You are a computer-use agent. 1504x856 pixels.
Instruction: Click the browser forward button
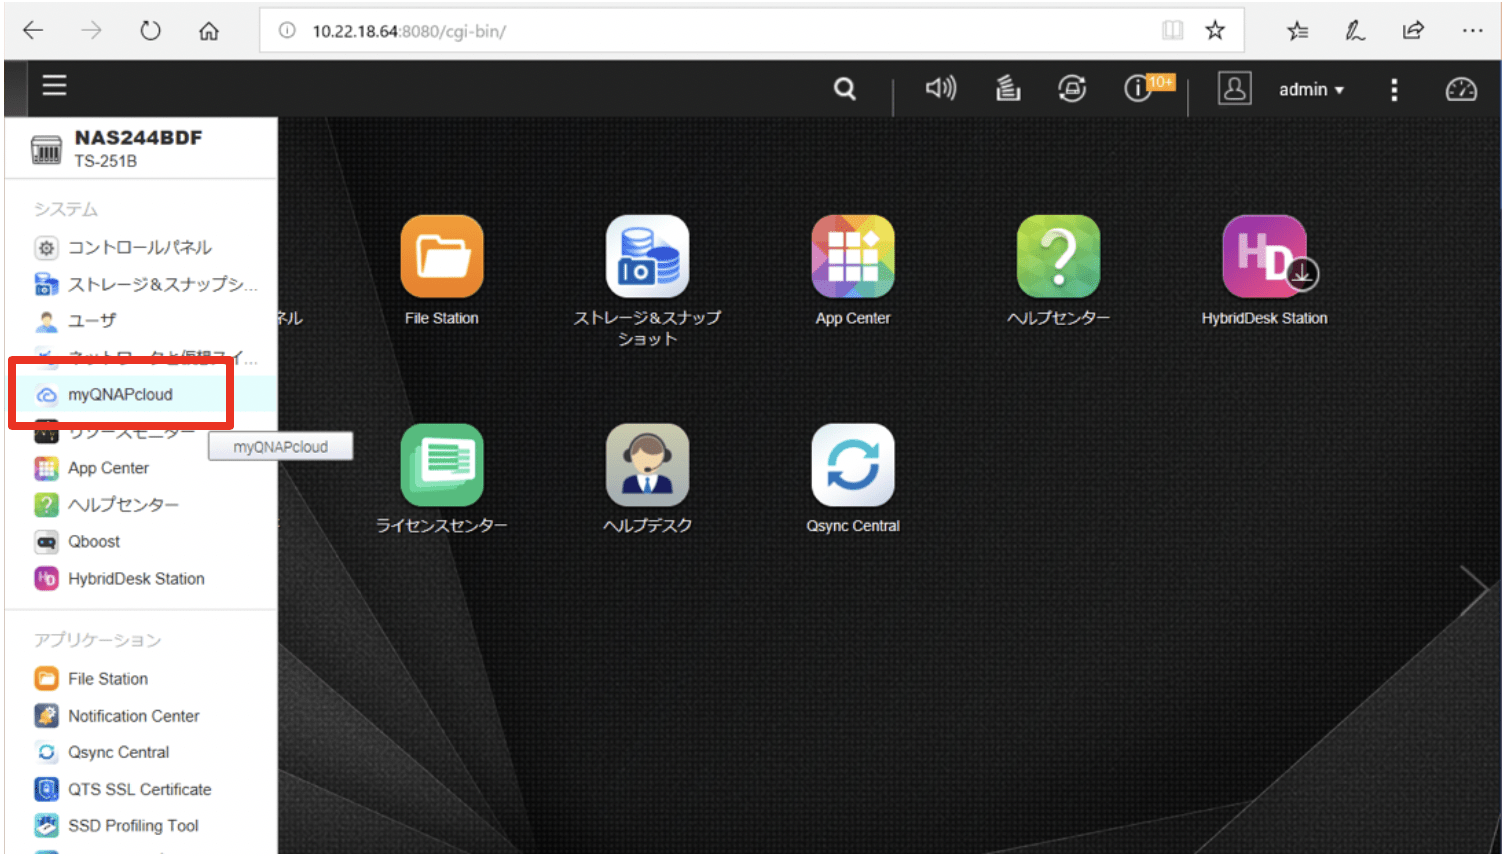[x=92, y=31]
